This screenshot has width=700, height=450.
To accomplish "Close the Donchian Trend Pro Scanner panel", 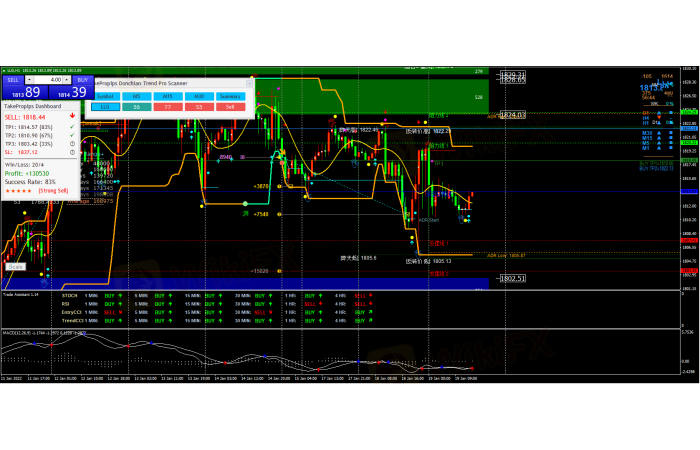I will click(249, 83).
